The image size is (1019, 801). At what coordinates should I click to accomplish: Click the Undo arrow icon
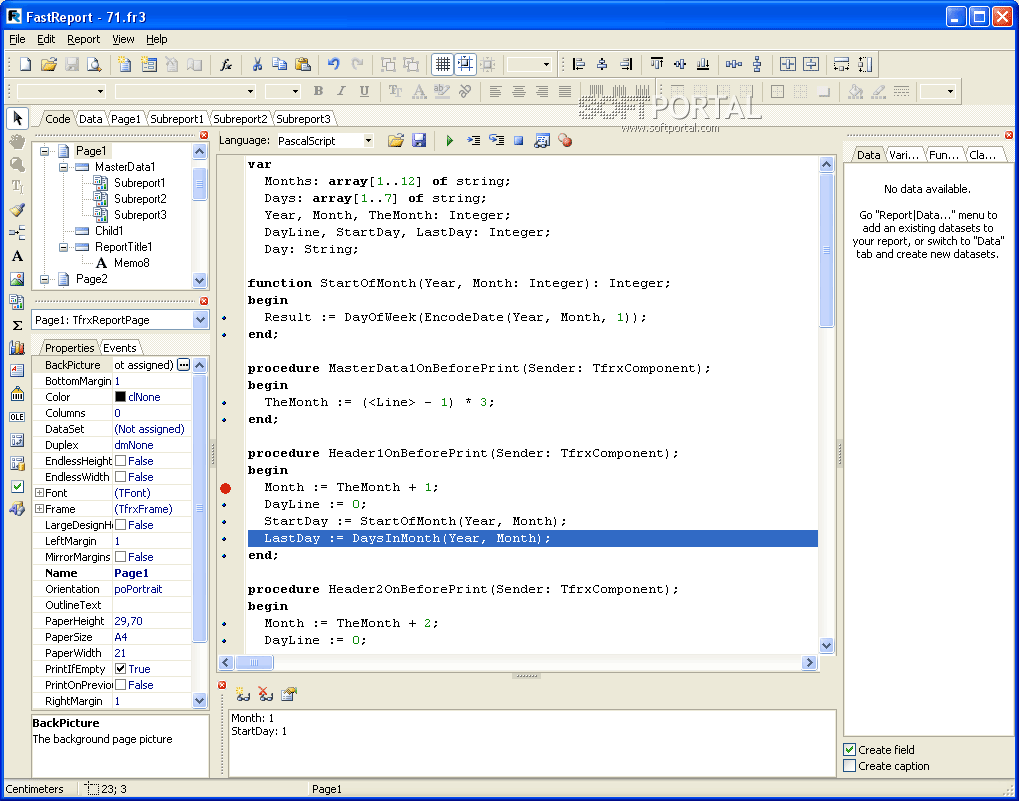pyautogui.click(x=334, y=64)
